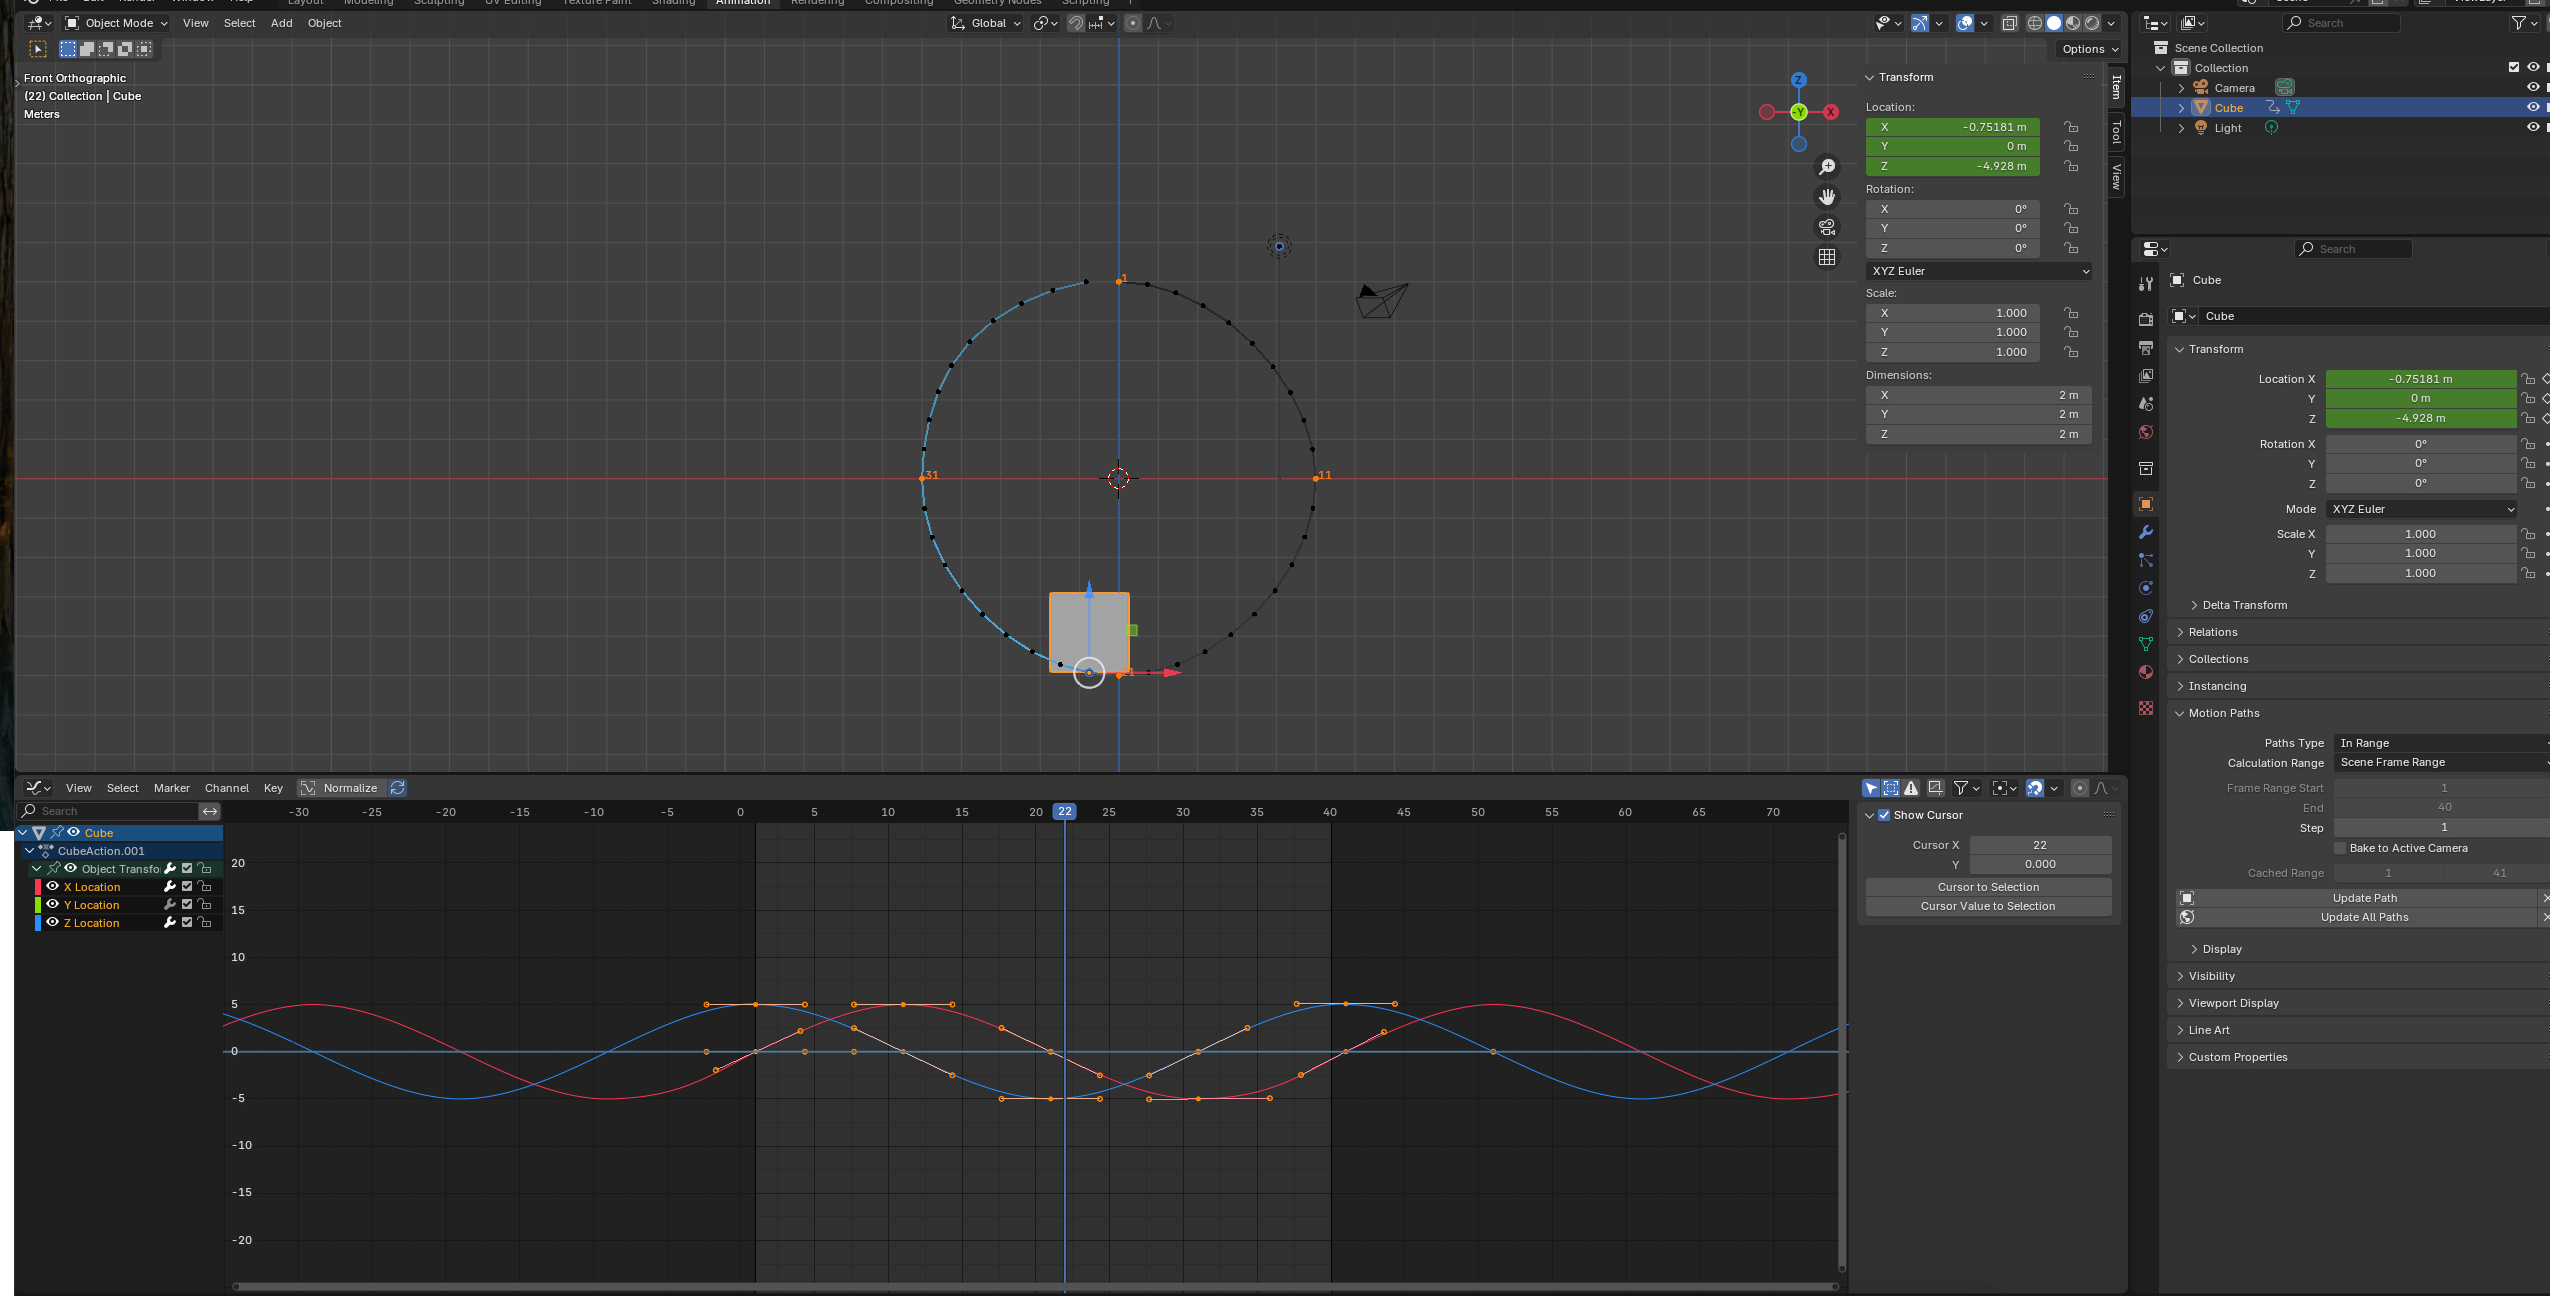Open the Physics properties tab icon
This screenshot has height=1296, width=2550.
tap(2145, 588)
